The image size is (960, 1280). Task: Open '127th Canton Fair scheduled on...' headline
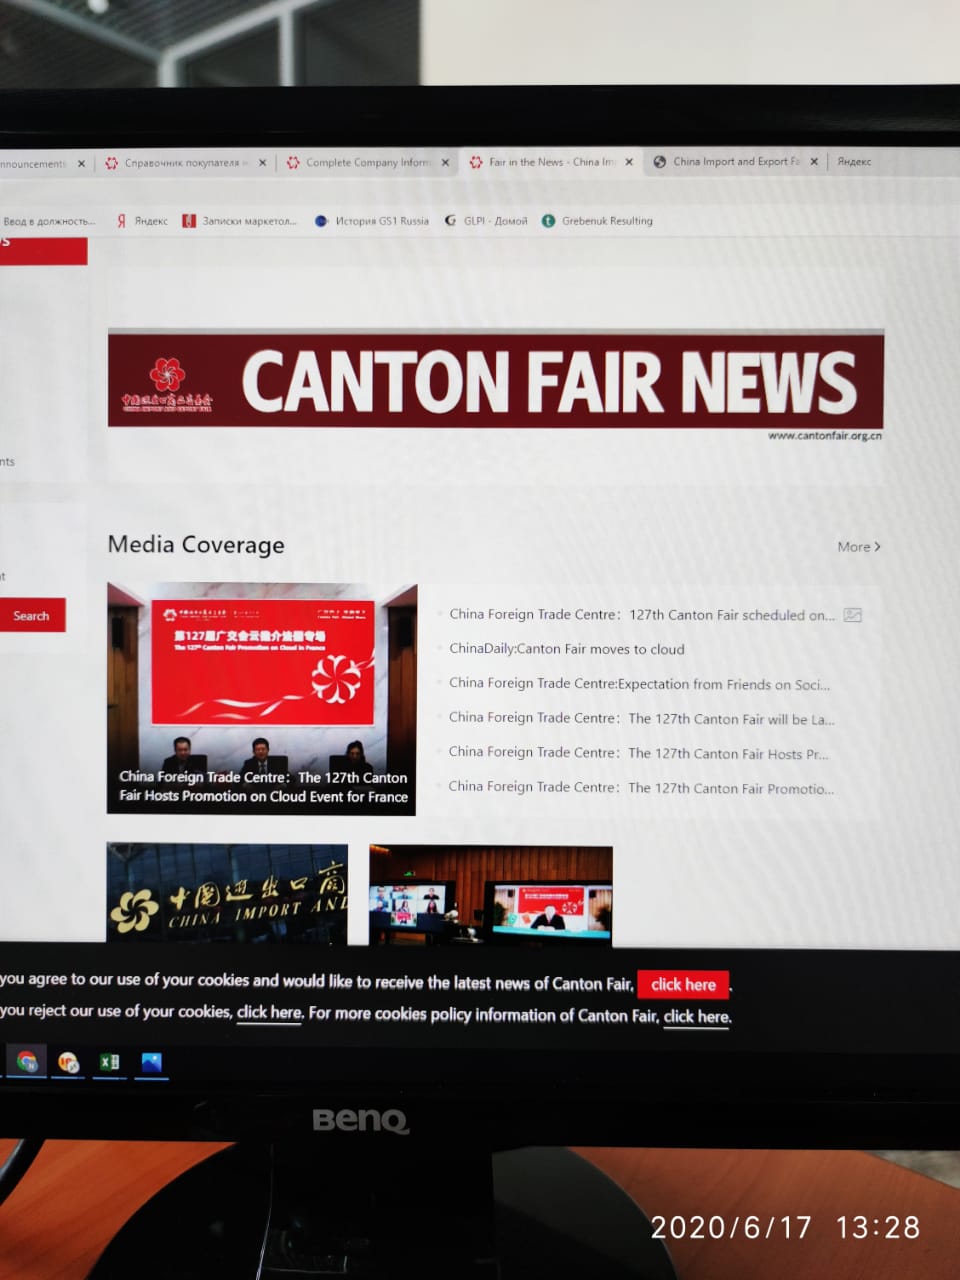[642, 615]
